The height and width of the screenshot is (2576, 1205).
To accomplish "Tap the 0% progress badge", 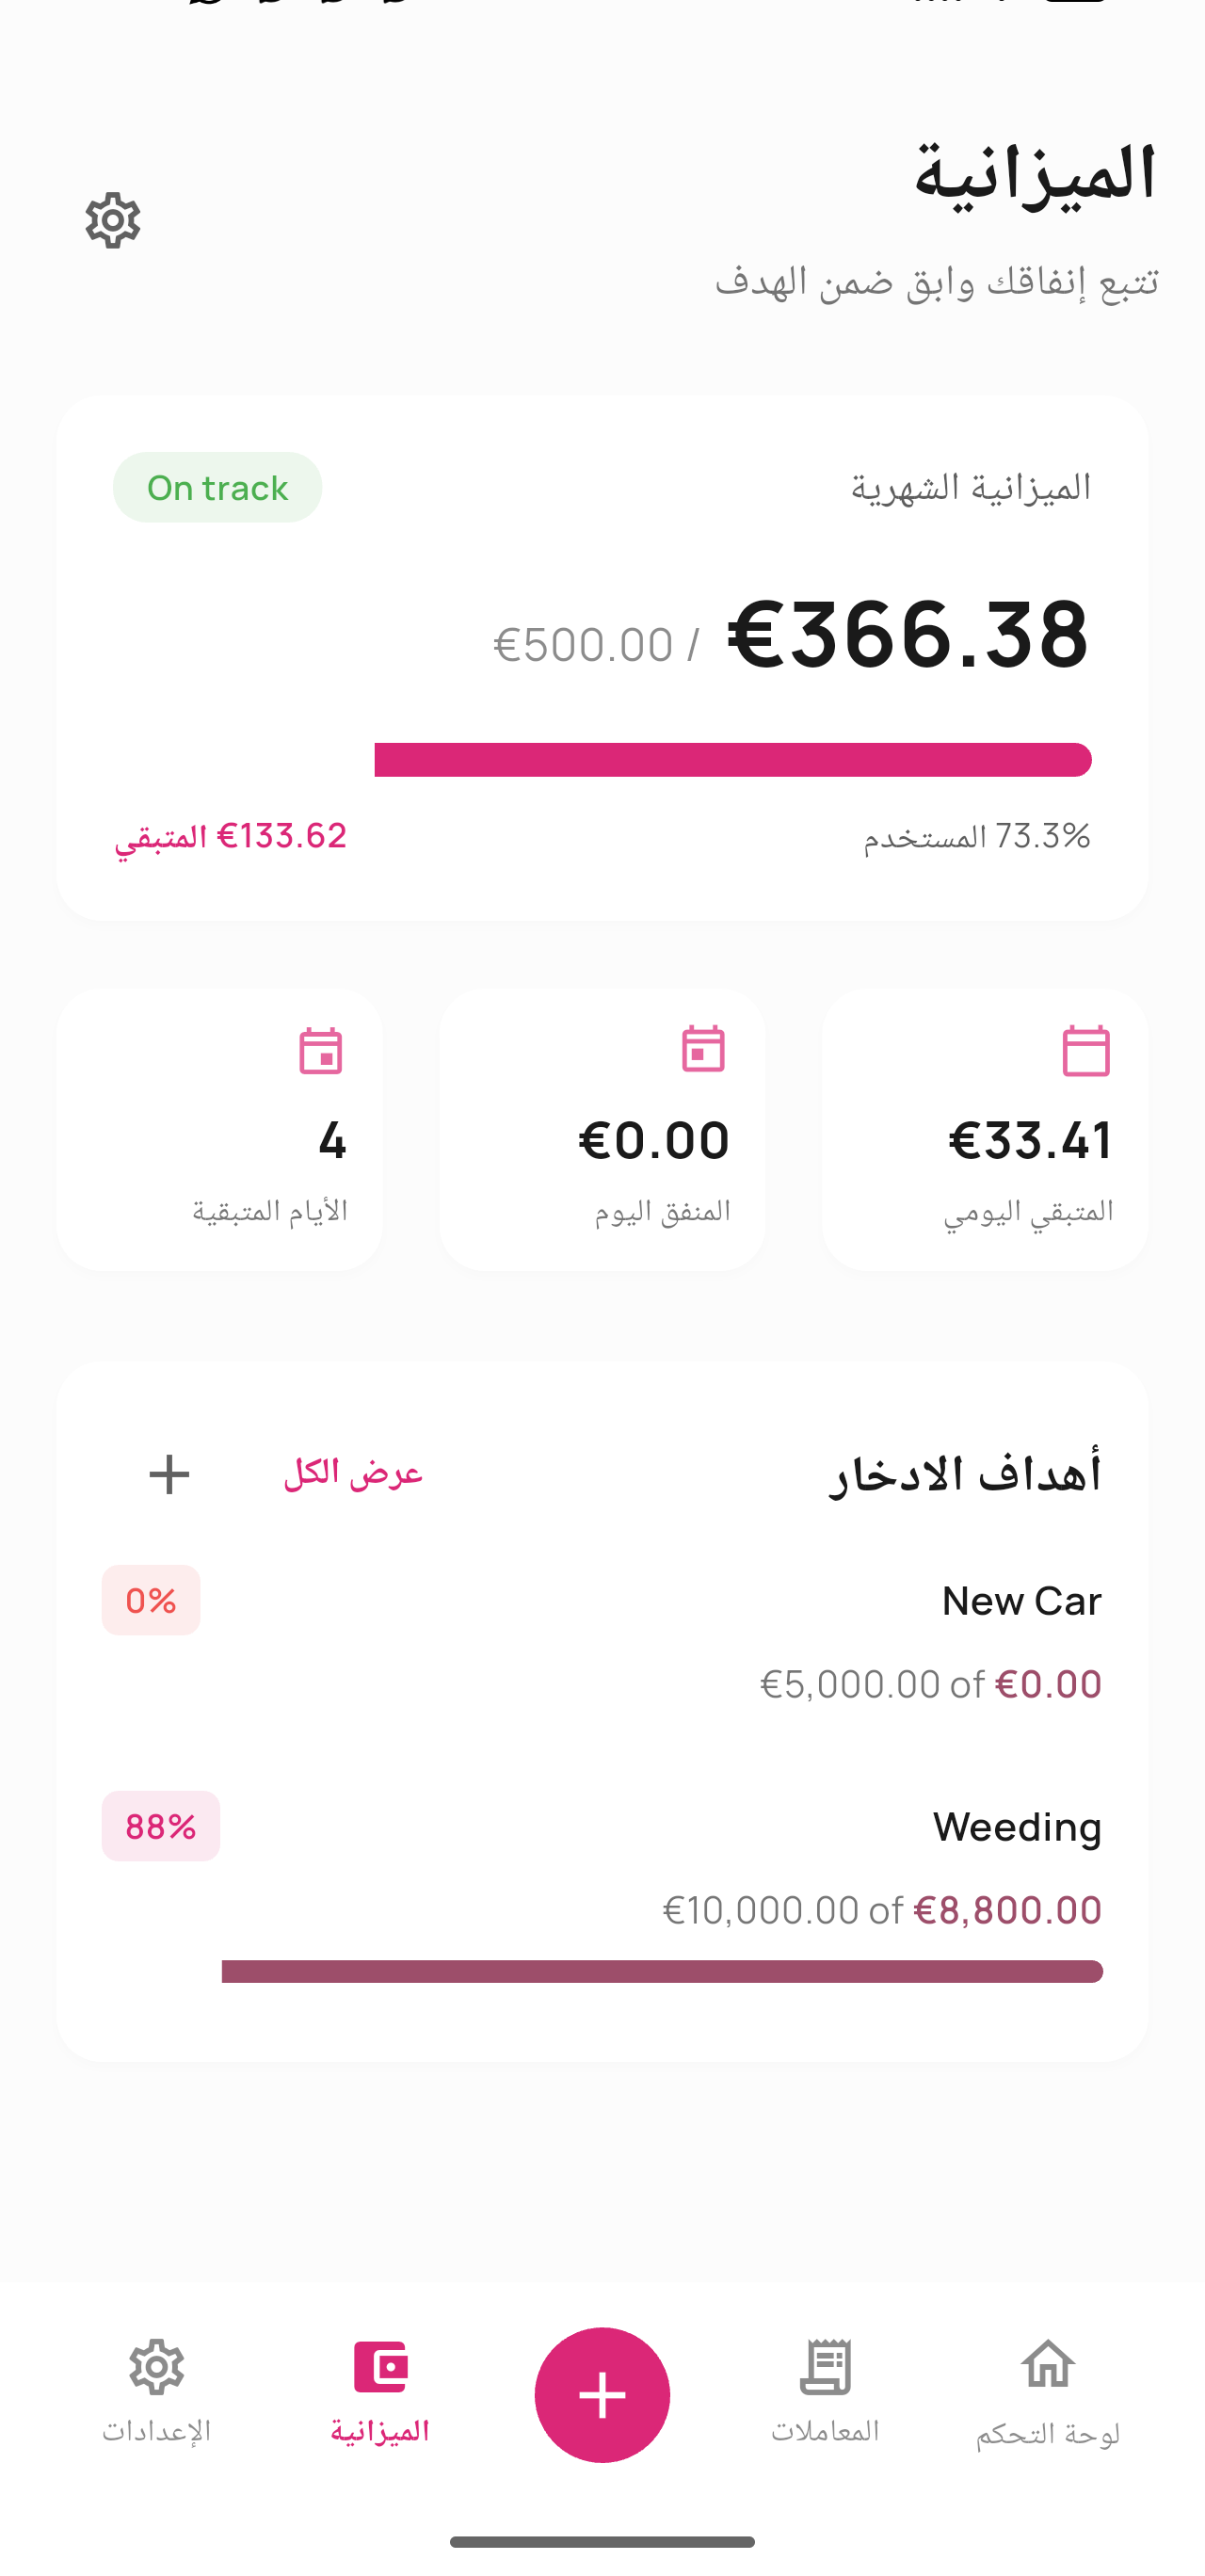I will click(x=151, y=1600).
